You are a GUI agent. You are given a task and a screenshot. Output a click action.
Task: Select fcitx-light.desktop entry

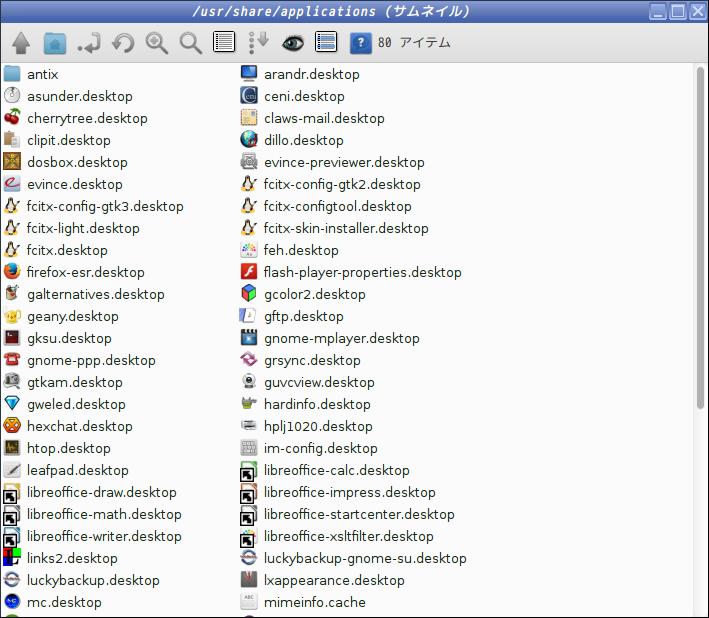(x=71, y=228)
